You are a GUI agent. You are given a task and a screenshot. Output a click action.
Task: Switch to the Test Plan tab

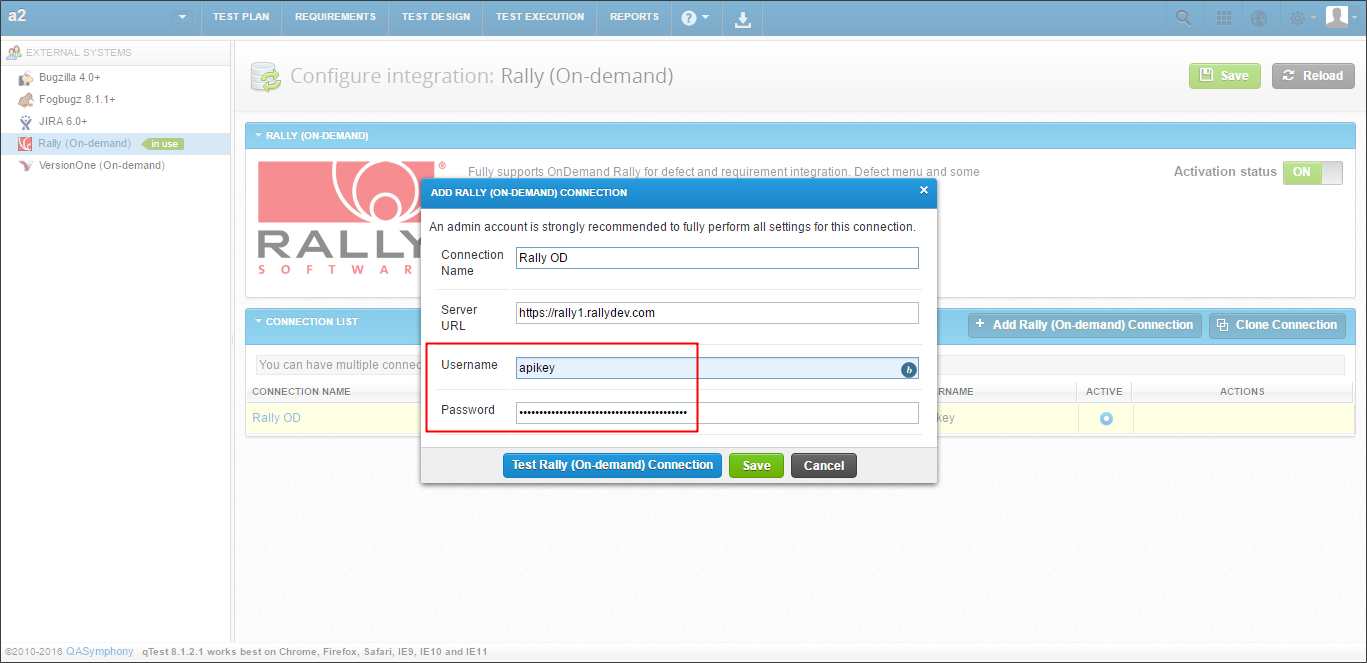coord(241,17)
